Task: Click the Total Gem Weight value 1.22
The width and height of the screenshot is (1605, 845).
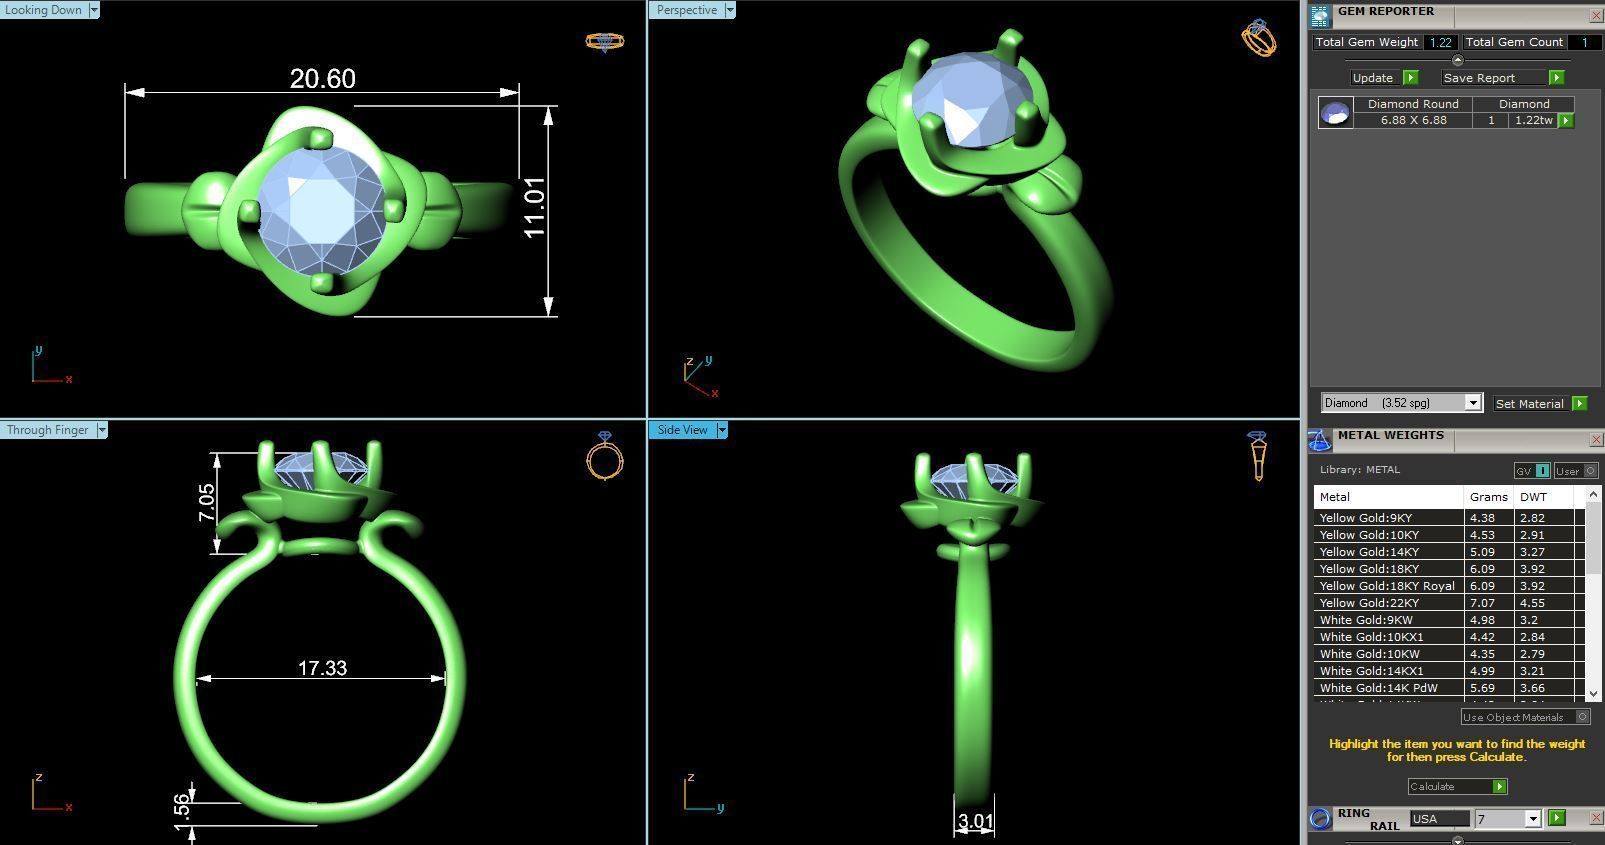Action: pyautogui.click(x=1440, y=42)
